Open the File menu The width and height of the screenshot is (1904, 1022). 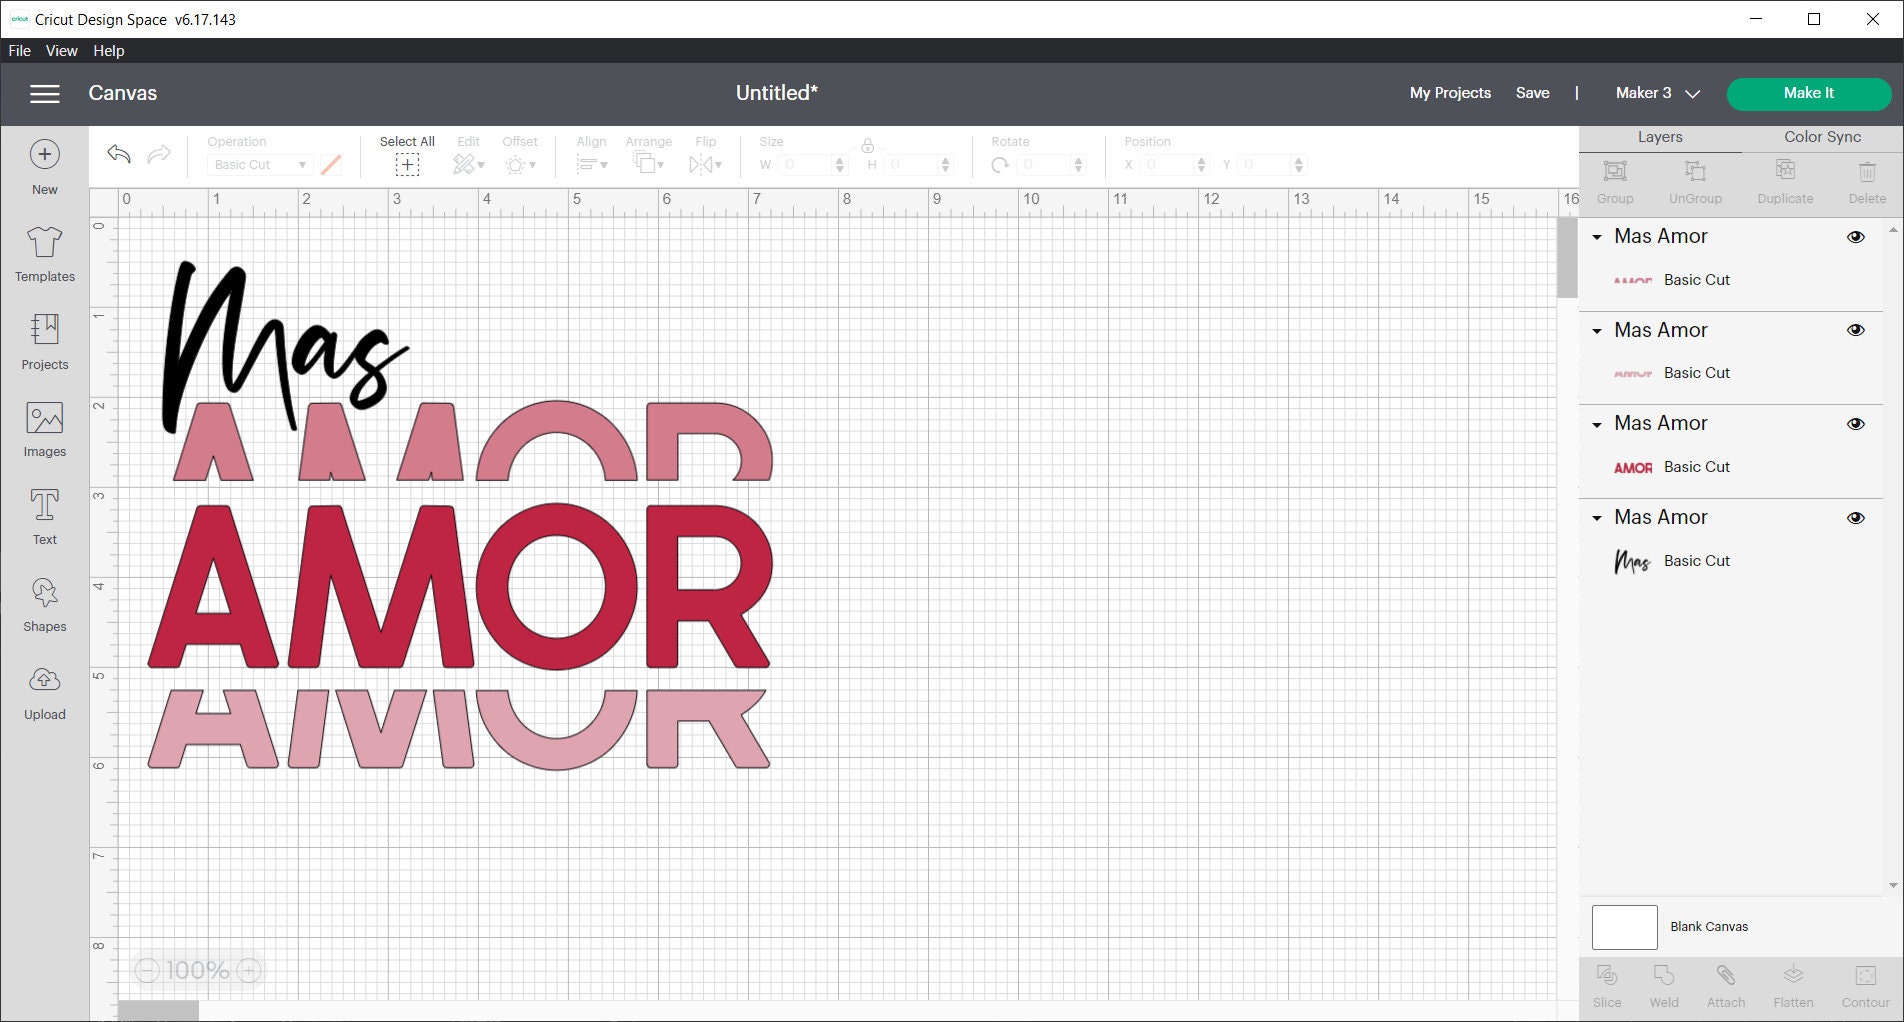tap(19, 50)
